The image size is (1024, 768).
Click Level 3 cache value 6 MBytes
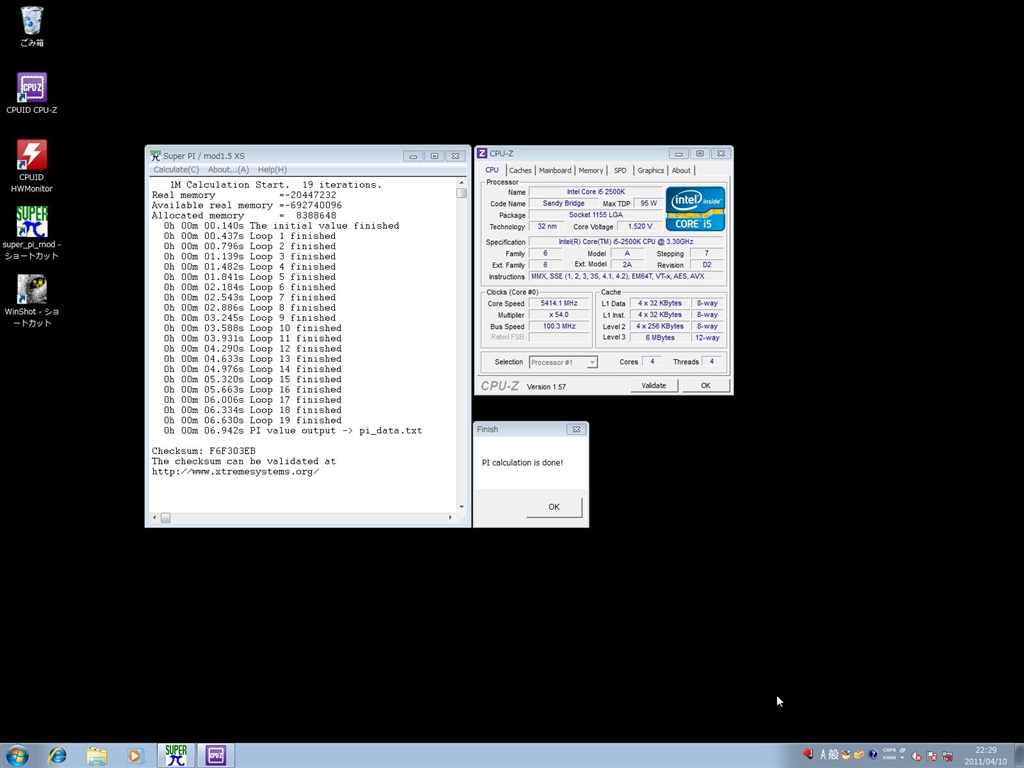[660, 338]
